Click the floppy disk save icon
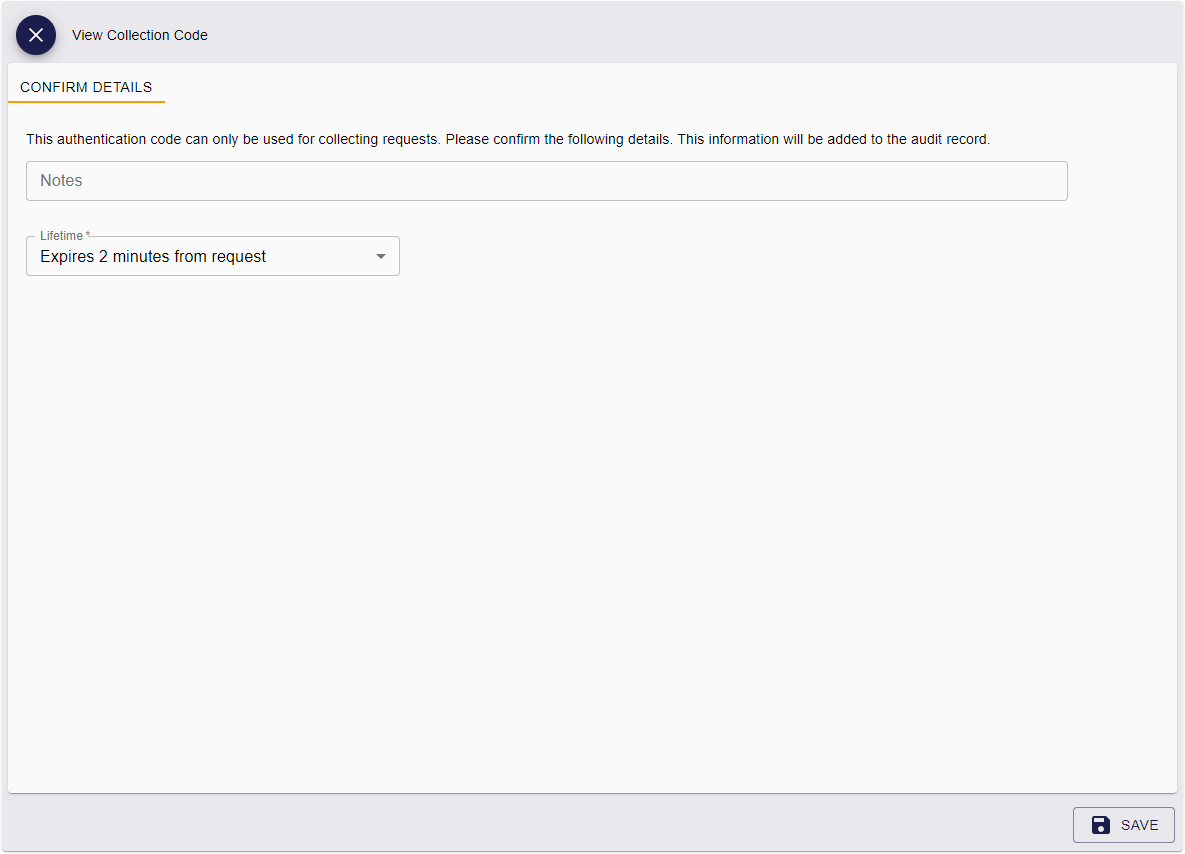1185x854 pixels. tap(1101, 825)
